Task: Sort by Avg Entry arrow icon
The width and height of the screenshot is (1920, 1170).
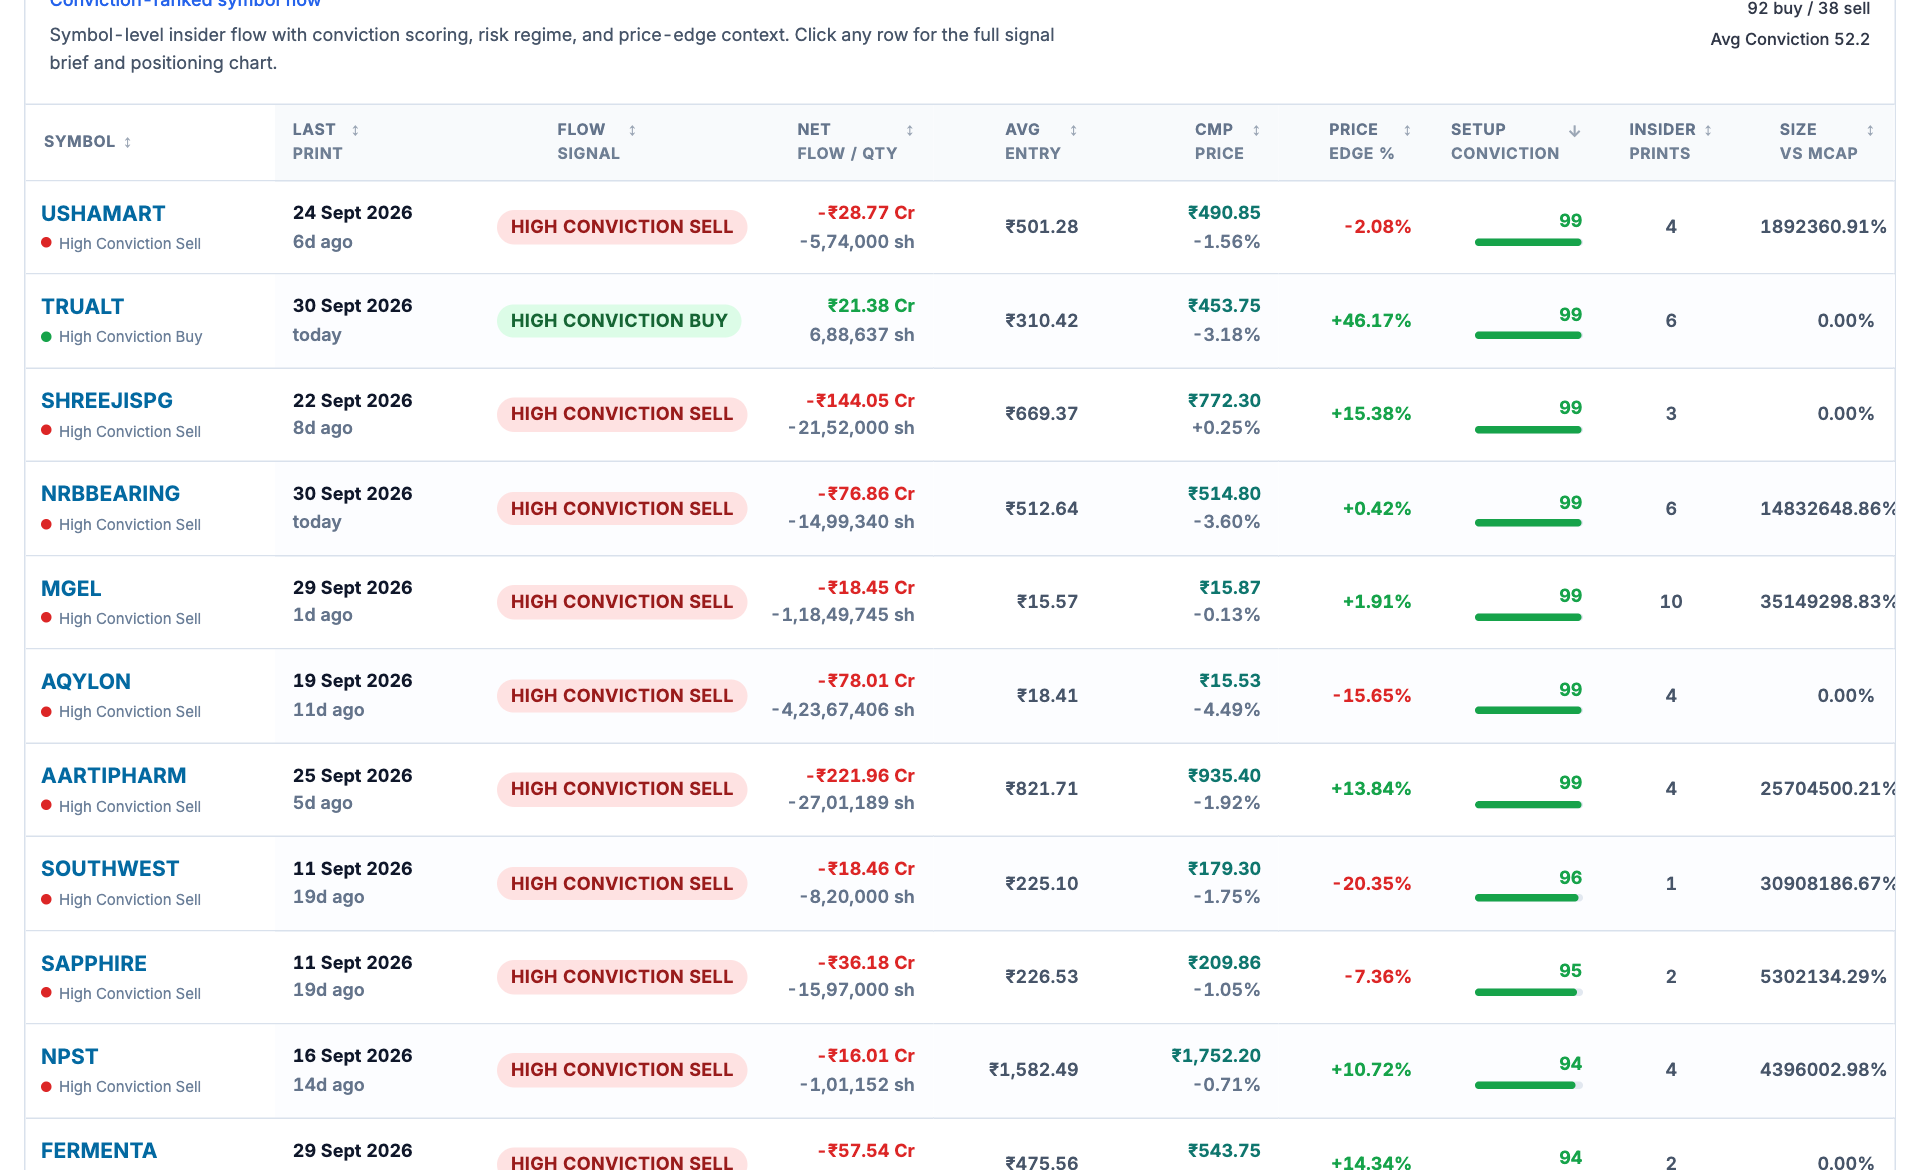Action: coord(1073,130)
